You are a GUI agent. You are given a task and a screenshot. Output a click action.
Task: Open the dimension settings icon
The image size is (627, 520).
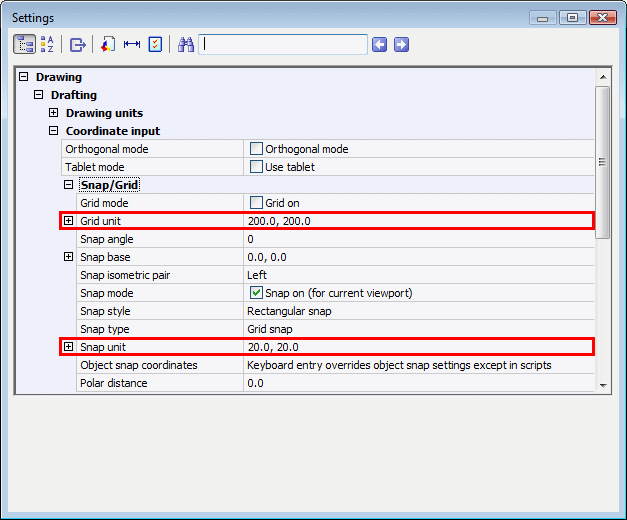(x=131, y=44)
